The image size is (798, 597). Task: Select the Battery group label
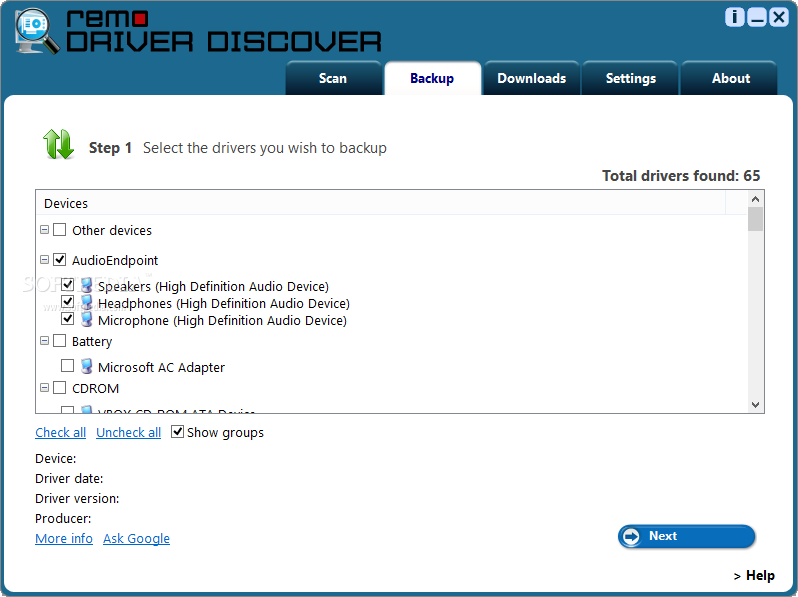point(92,341)
